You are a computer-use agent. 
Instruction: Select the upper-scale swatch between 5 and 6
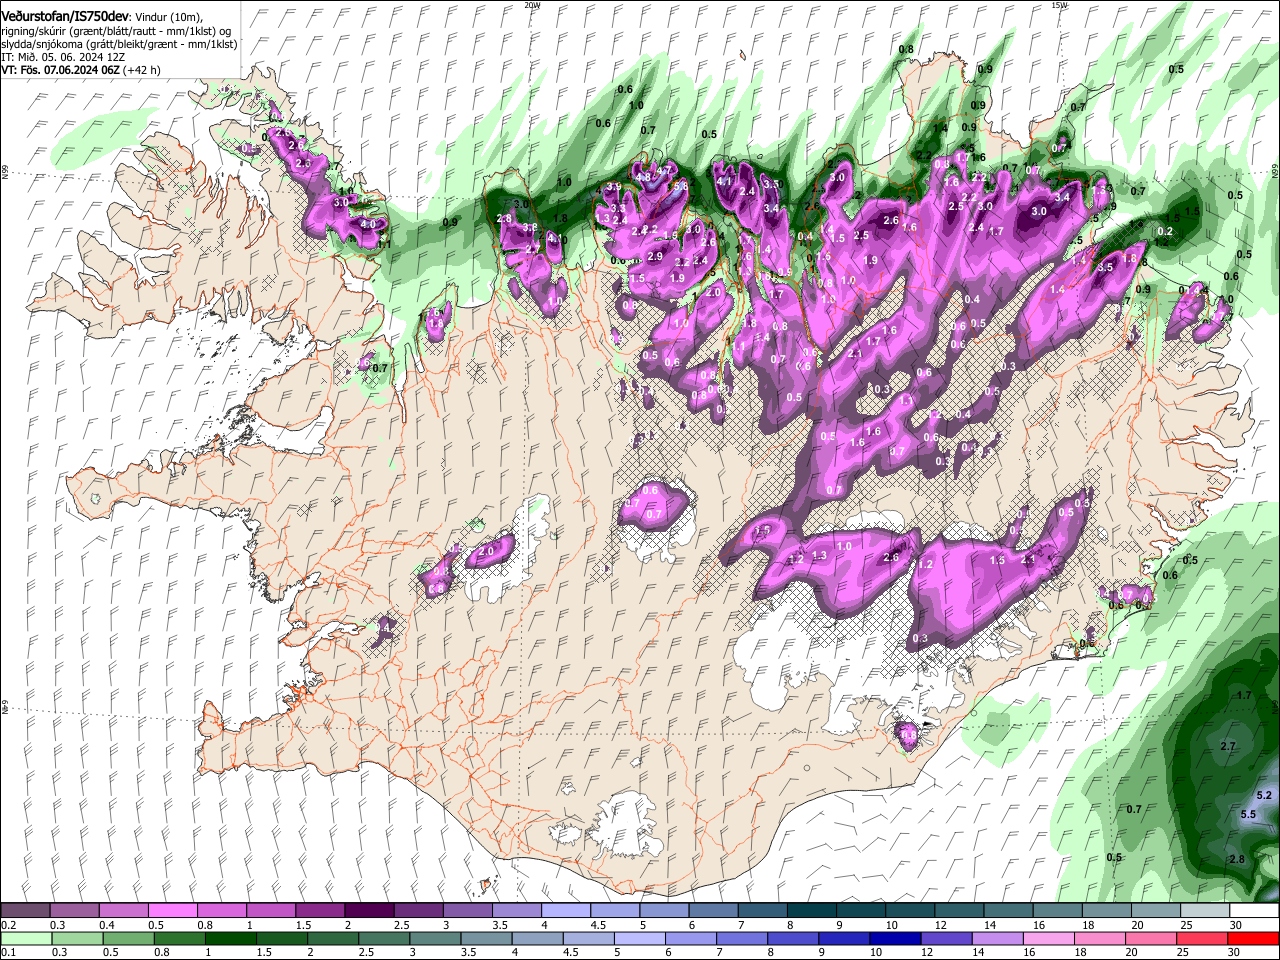click(x=664, y=911)
